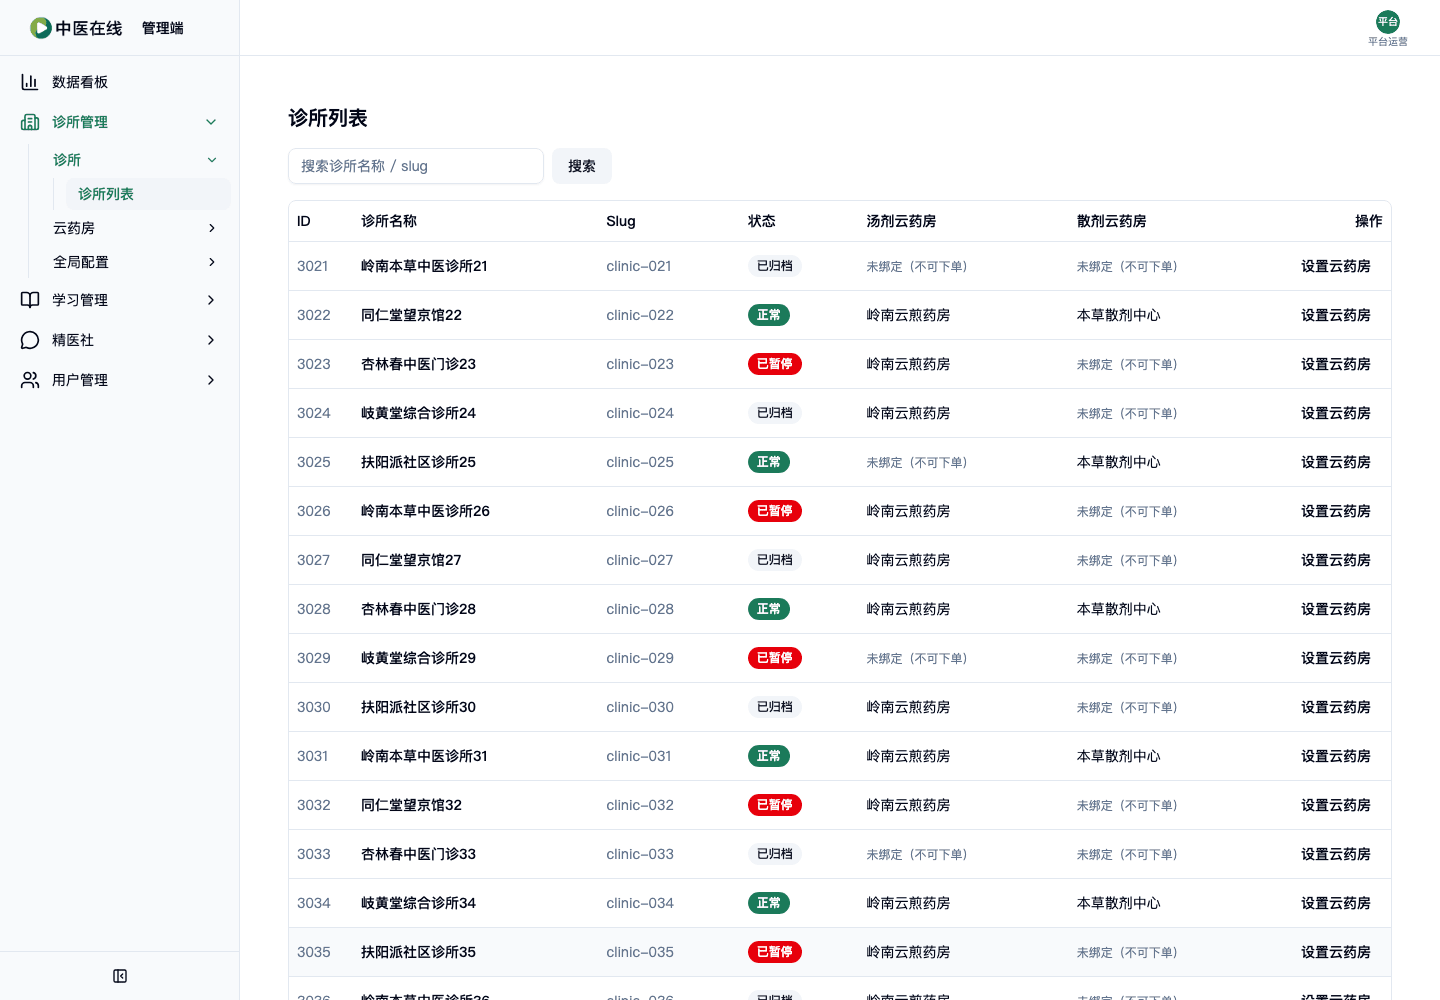Open the 全局配置 menu item
The image size is (1440, 1000).
point(136,262)
